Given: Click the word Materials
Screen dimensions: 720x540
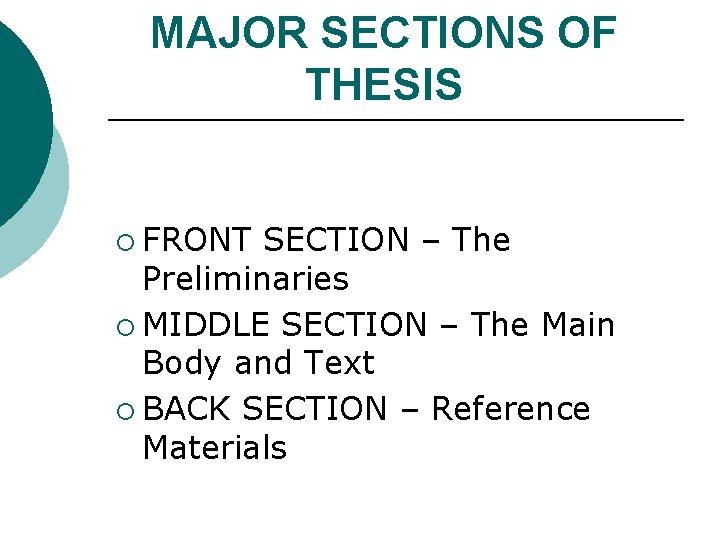Looking at the screenshot, I should 215,447.
